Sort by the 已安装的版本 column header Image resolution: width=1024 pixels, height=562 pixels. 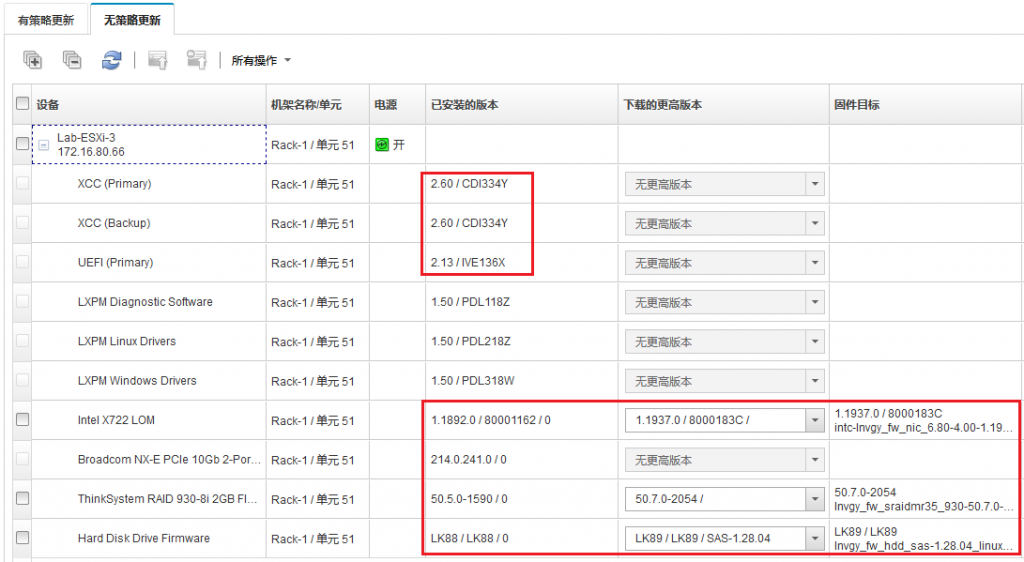click(464, 104)
